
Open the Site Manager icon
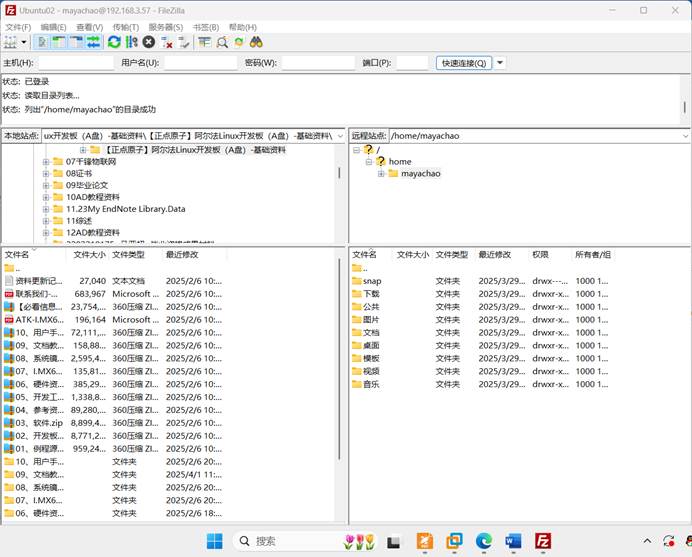coord(10,42)
